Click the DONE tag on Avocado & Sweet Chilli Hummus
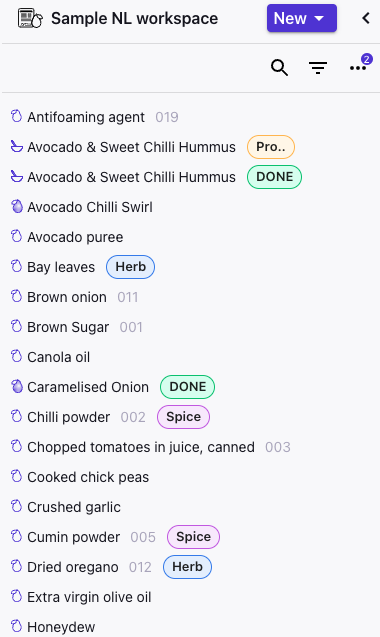The height and width of the screenshot is (637, 380). tap(274, 177)
